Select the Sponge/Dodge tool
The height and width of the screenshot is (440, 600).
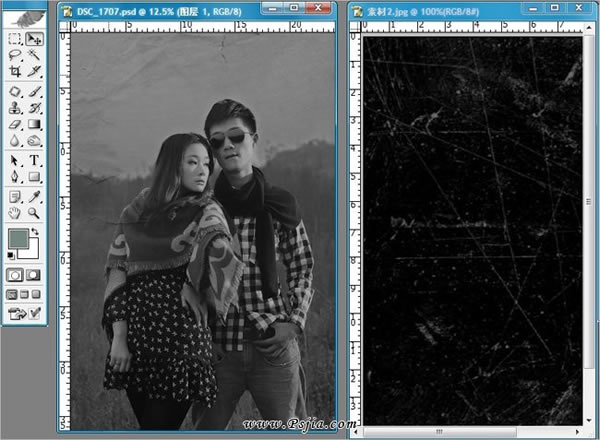pyautogui.click(x=34, y=141)
